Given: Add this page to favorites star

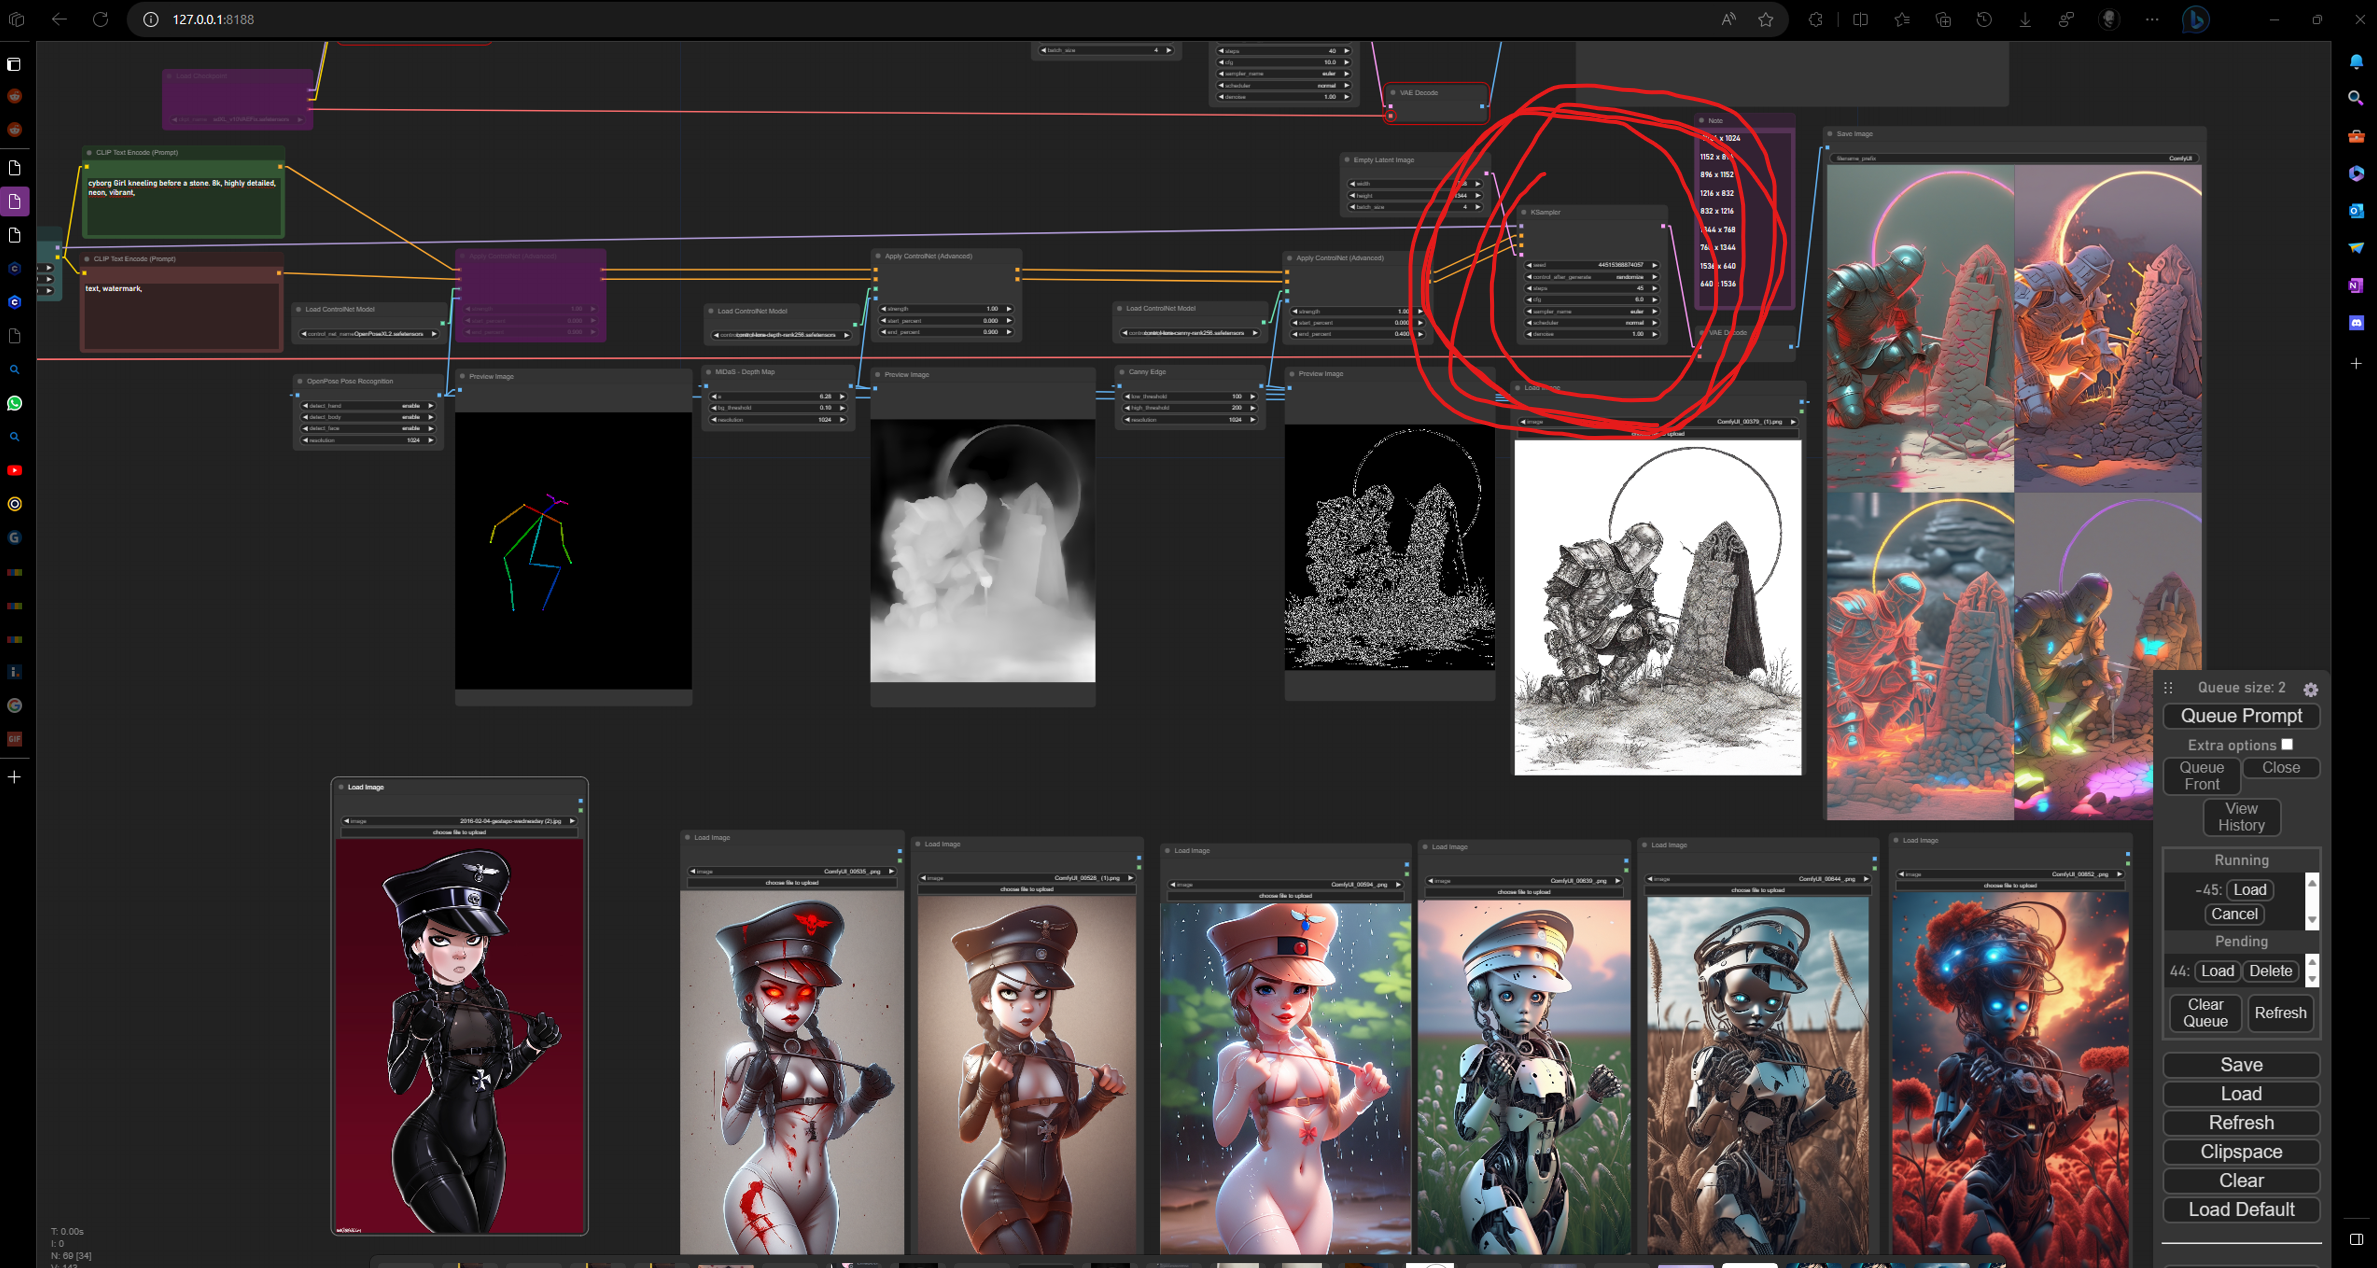Looking at the screenshot, I should [x=1766, y=19].
